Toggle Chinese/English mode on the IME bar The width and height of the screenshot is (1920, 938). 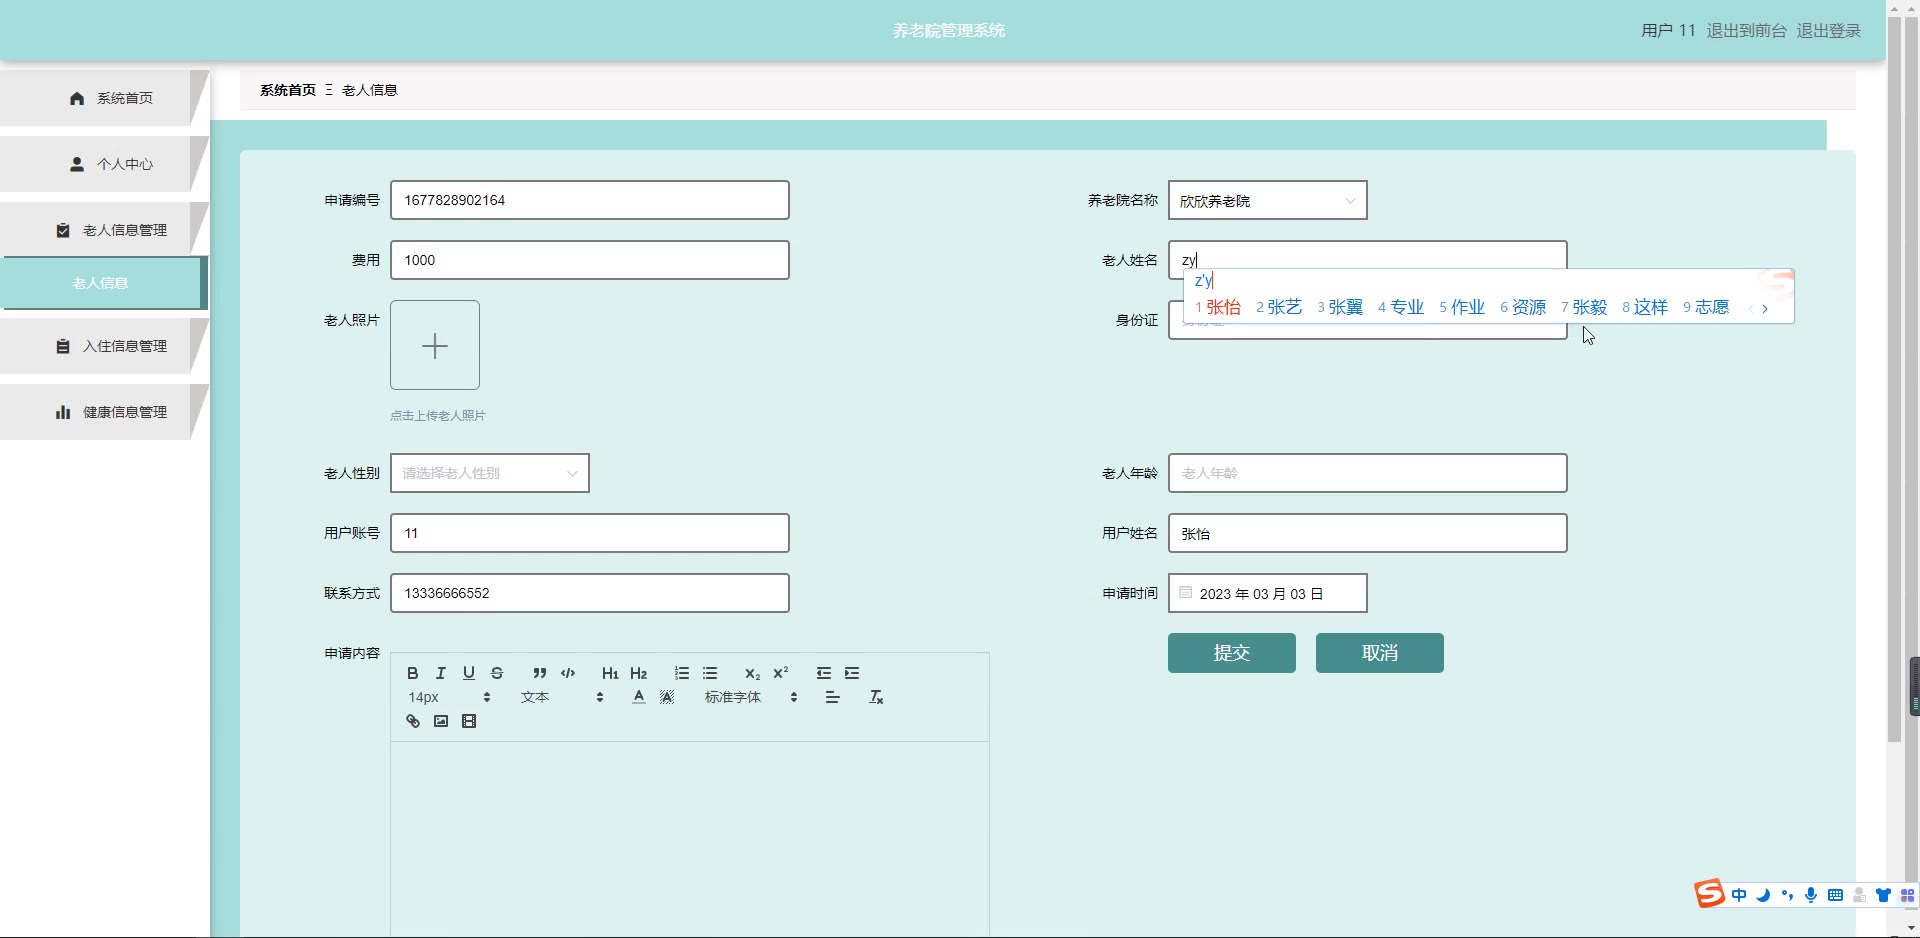(1740, 895)
